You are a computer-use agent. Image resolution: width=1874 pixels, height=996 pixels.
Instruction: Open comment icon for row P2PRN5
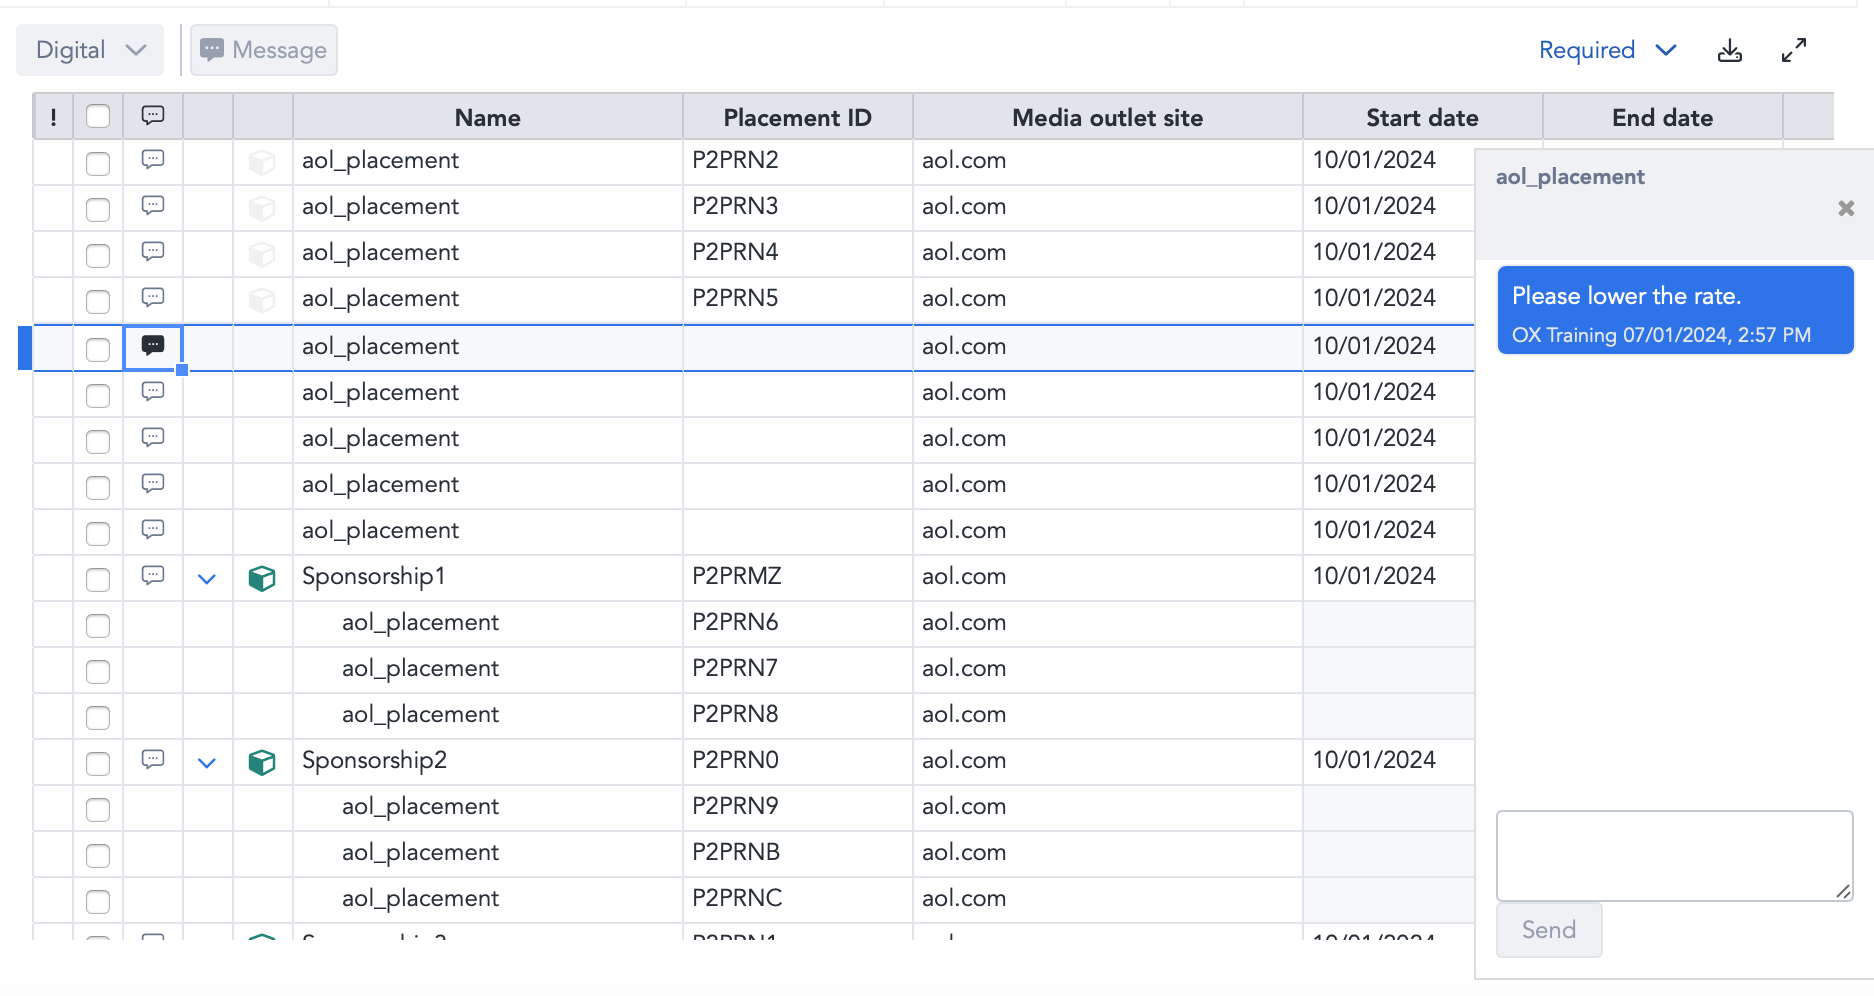coord(153,297)
